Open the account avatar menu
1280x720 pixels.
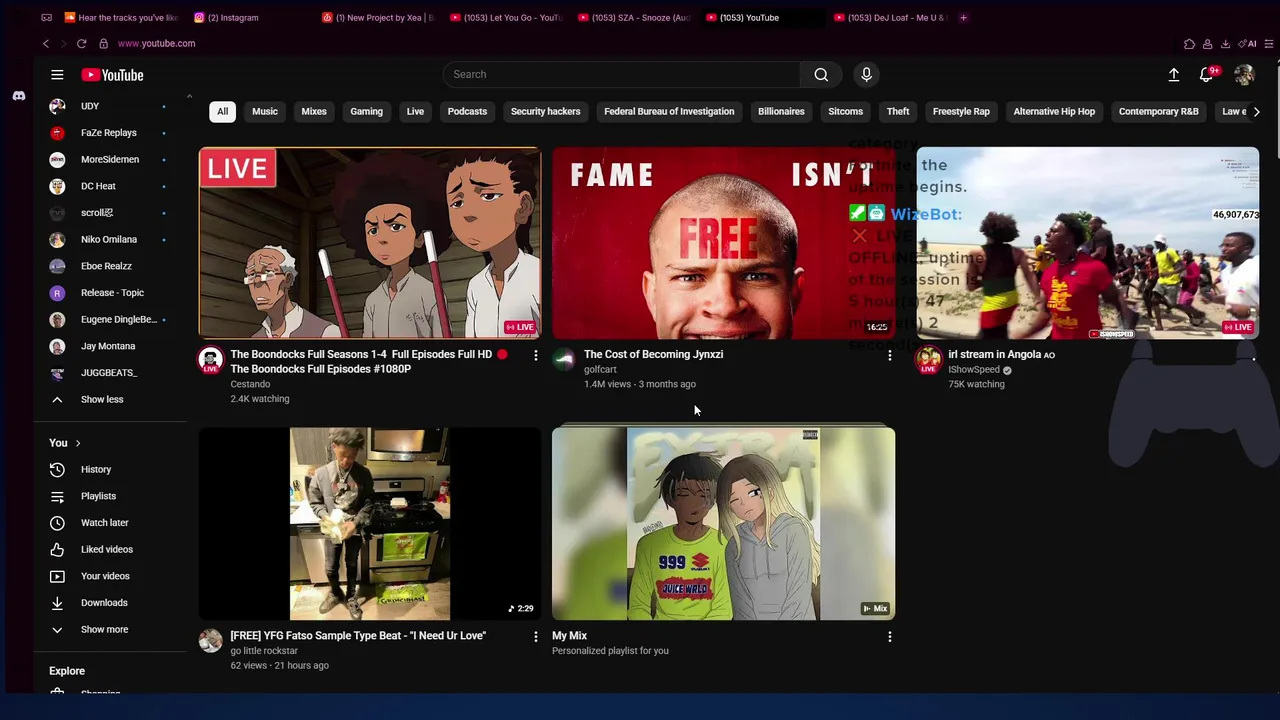pos(1244,75)
